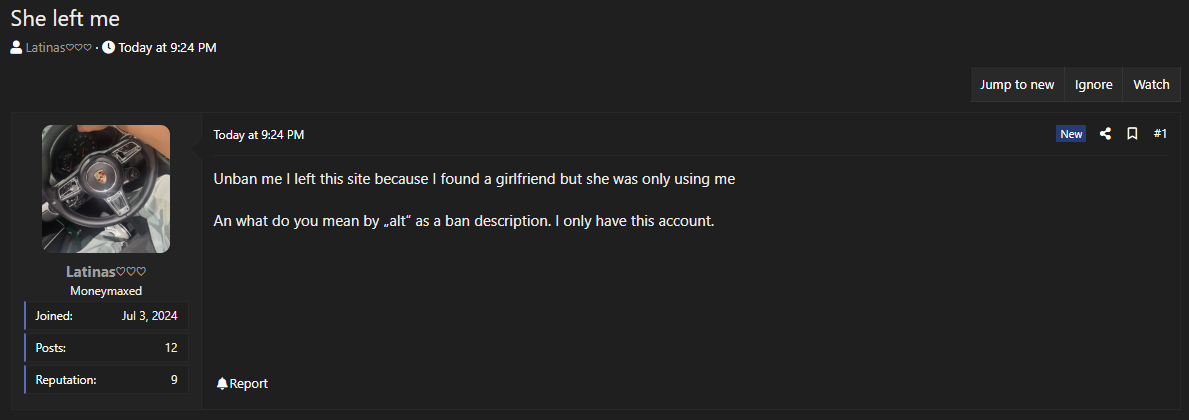Click the Joined Jul 3, 2024 row
The image size is (1189, 420).
click(x=106, y=316)
